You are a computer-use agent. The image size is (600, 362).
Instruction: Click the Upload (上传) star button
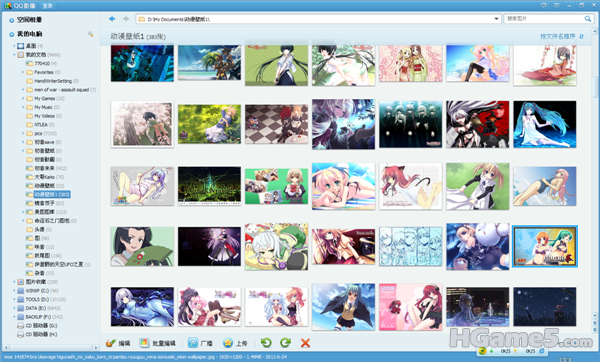click(x=235, y=343)
